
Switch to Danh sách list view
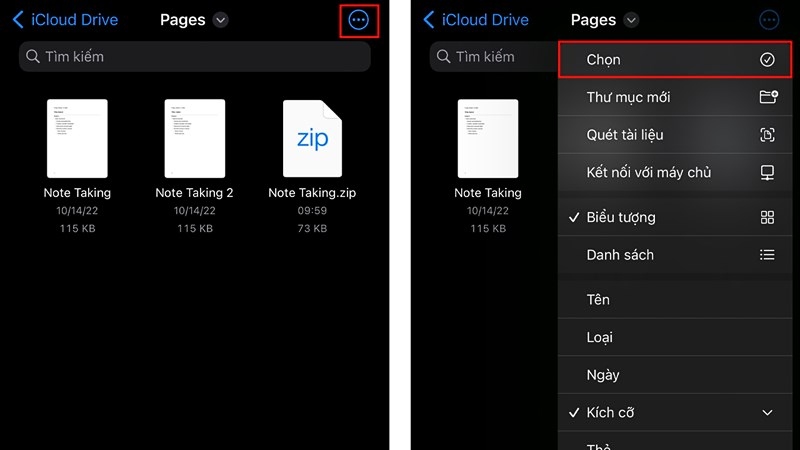[675, 255]
